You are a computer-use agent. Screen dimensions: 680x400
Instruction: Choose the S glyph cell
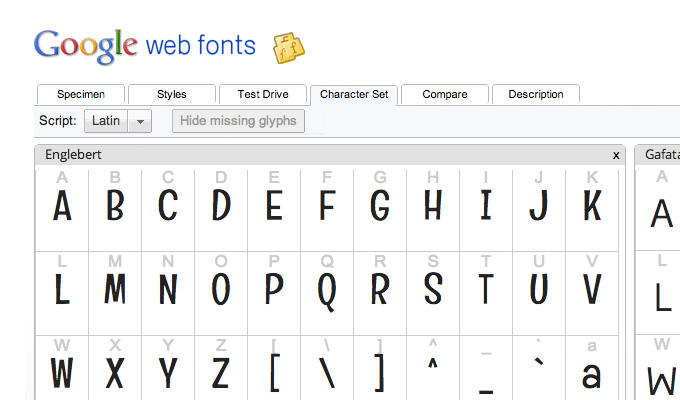tap(433, 294)
